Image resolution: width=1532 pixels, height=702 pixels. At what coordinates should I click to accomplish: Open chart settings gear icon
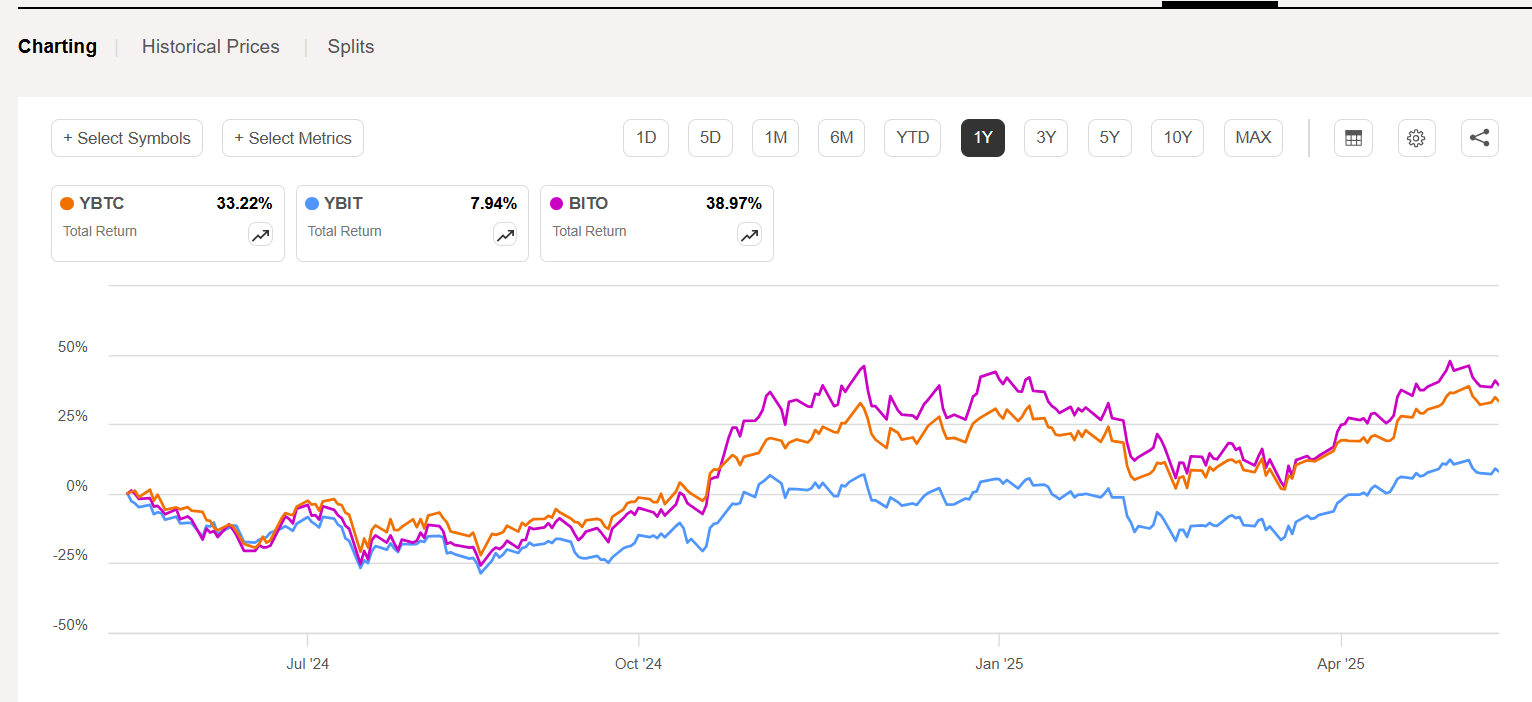click(x=1416, y=138)
